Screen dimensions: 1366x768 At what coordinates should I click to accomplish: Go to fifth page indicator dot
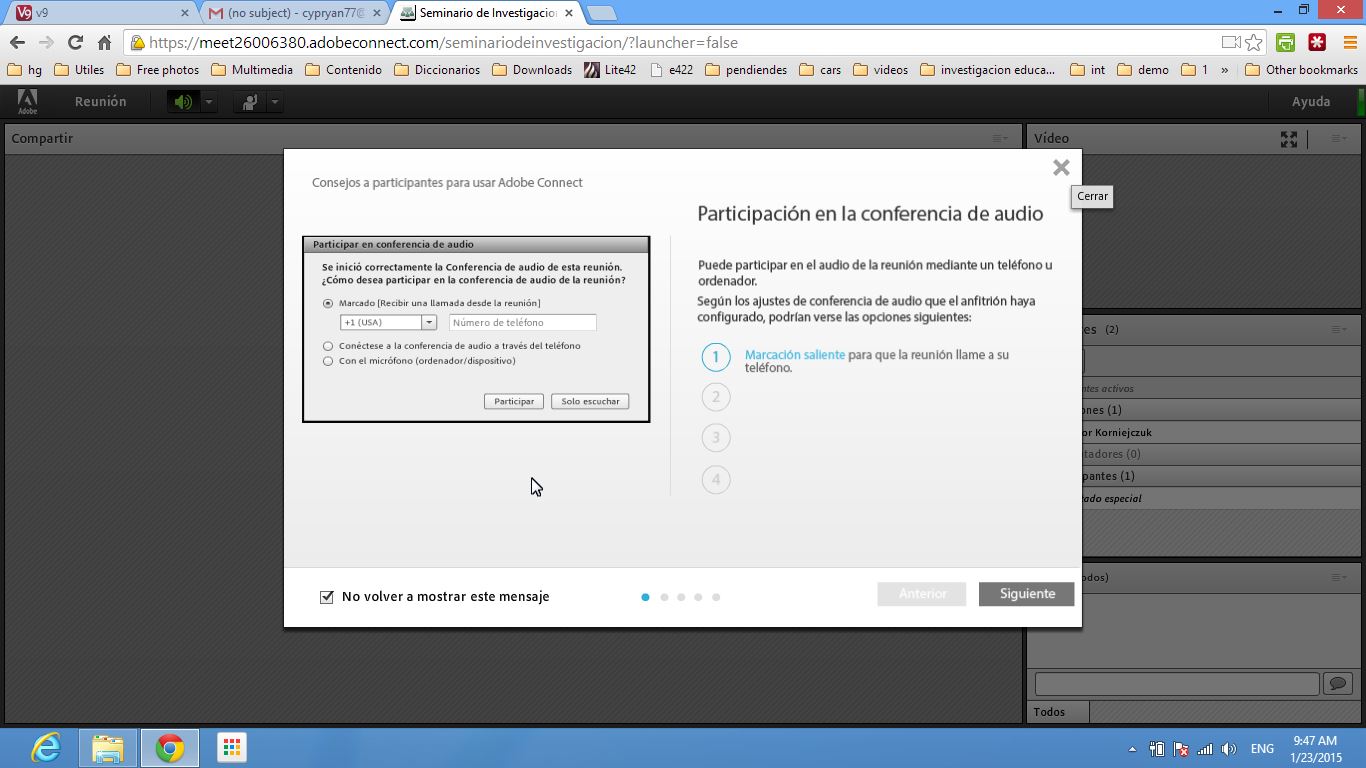click(x=716, y=597)
